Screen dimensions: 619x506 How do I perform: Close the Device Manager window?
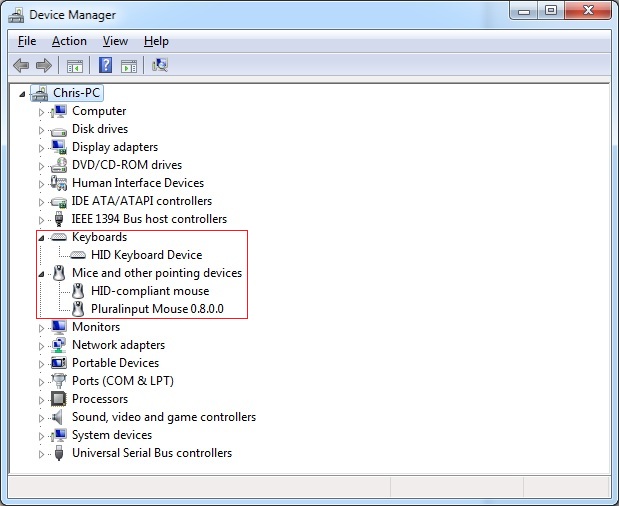coord(588,11)
